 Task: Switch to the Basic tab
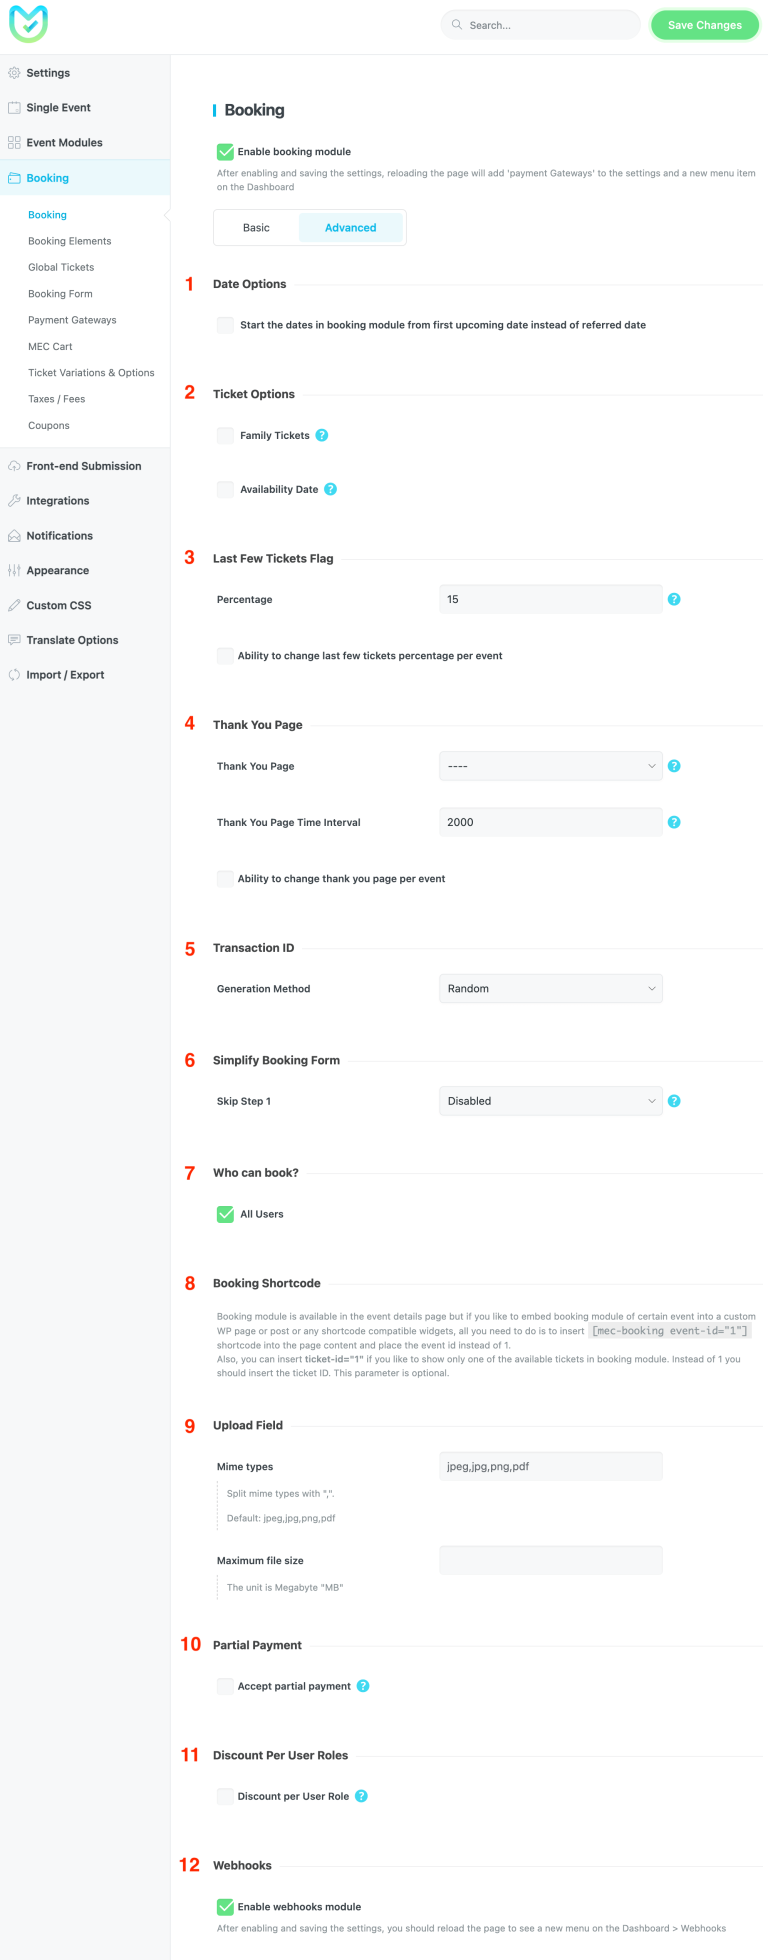pyautogui.click(x=256, y=227)
